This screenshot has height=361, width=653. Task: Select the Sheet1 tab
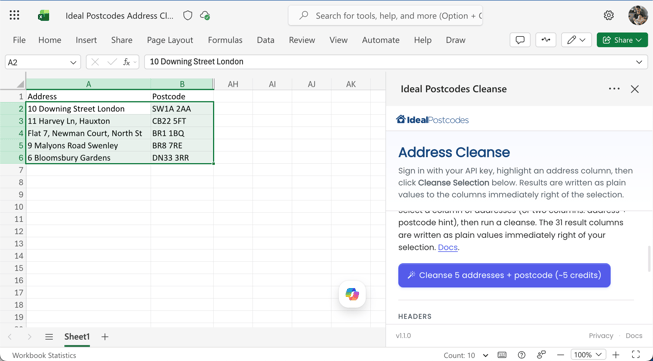point(77,337)
